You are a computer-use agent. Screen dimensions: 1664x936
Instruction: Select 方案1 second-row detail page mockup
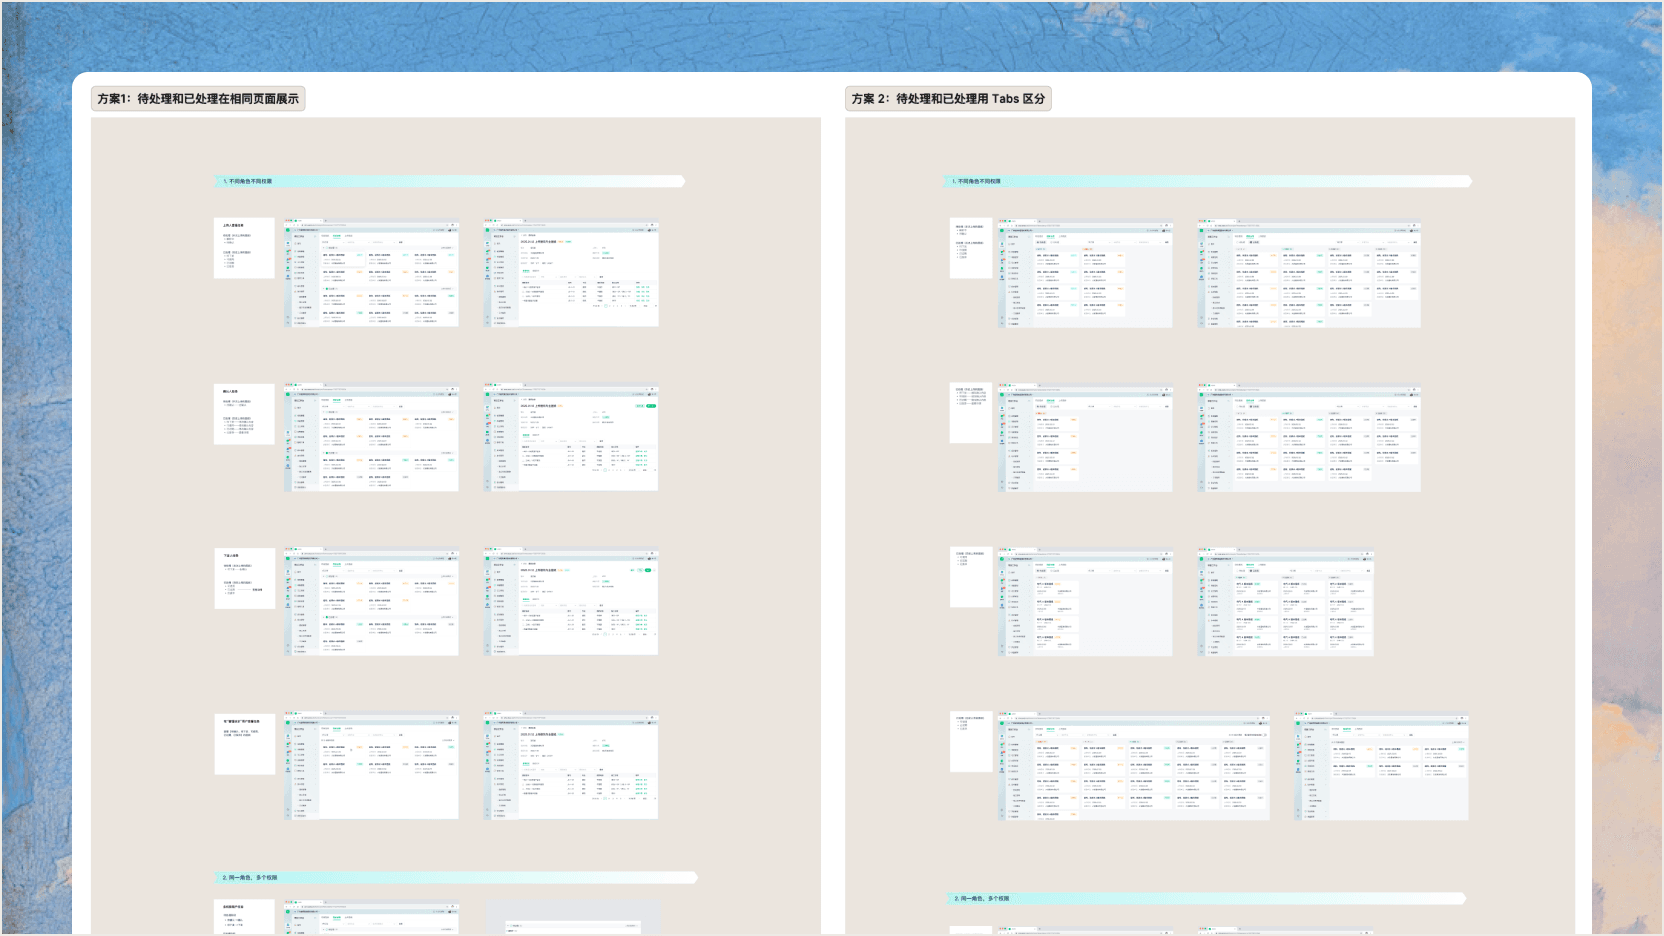[571, 438]
